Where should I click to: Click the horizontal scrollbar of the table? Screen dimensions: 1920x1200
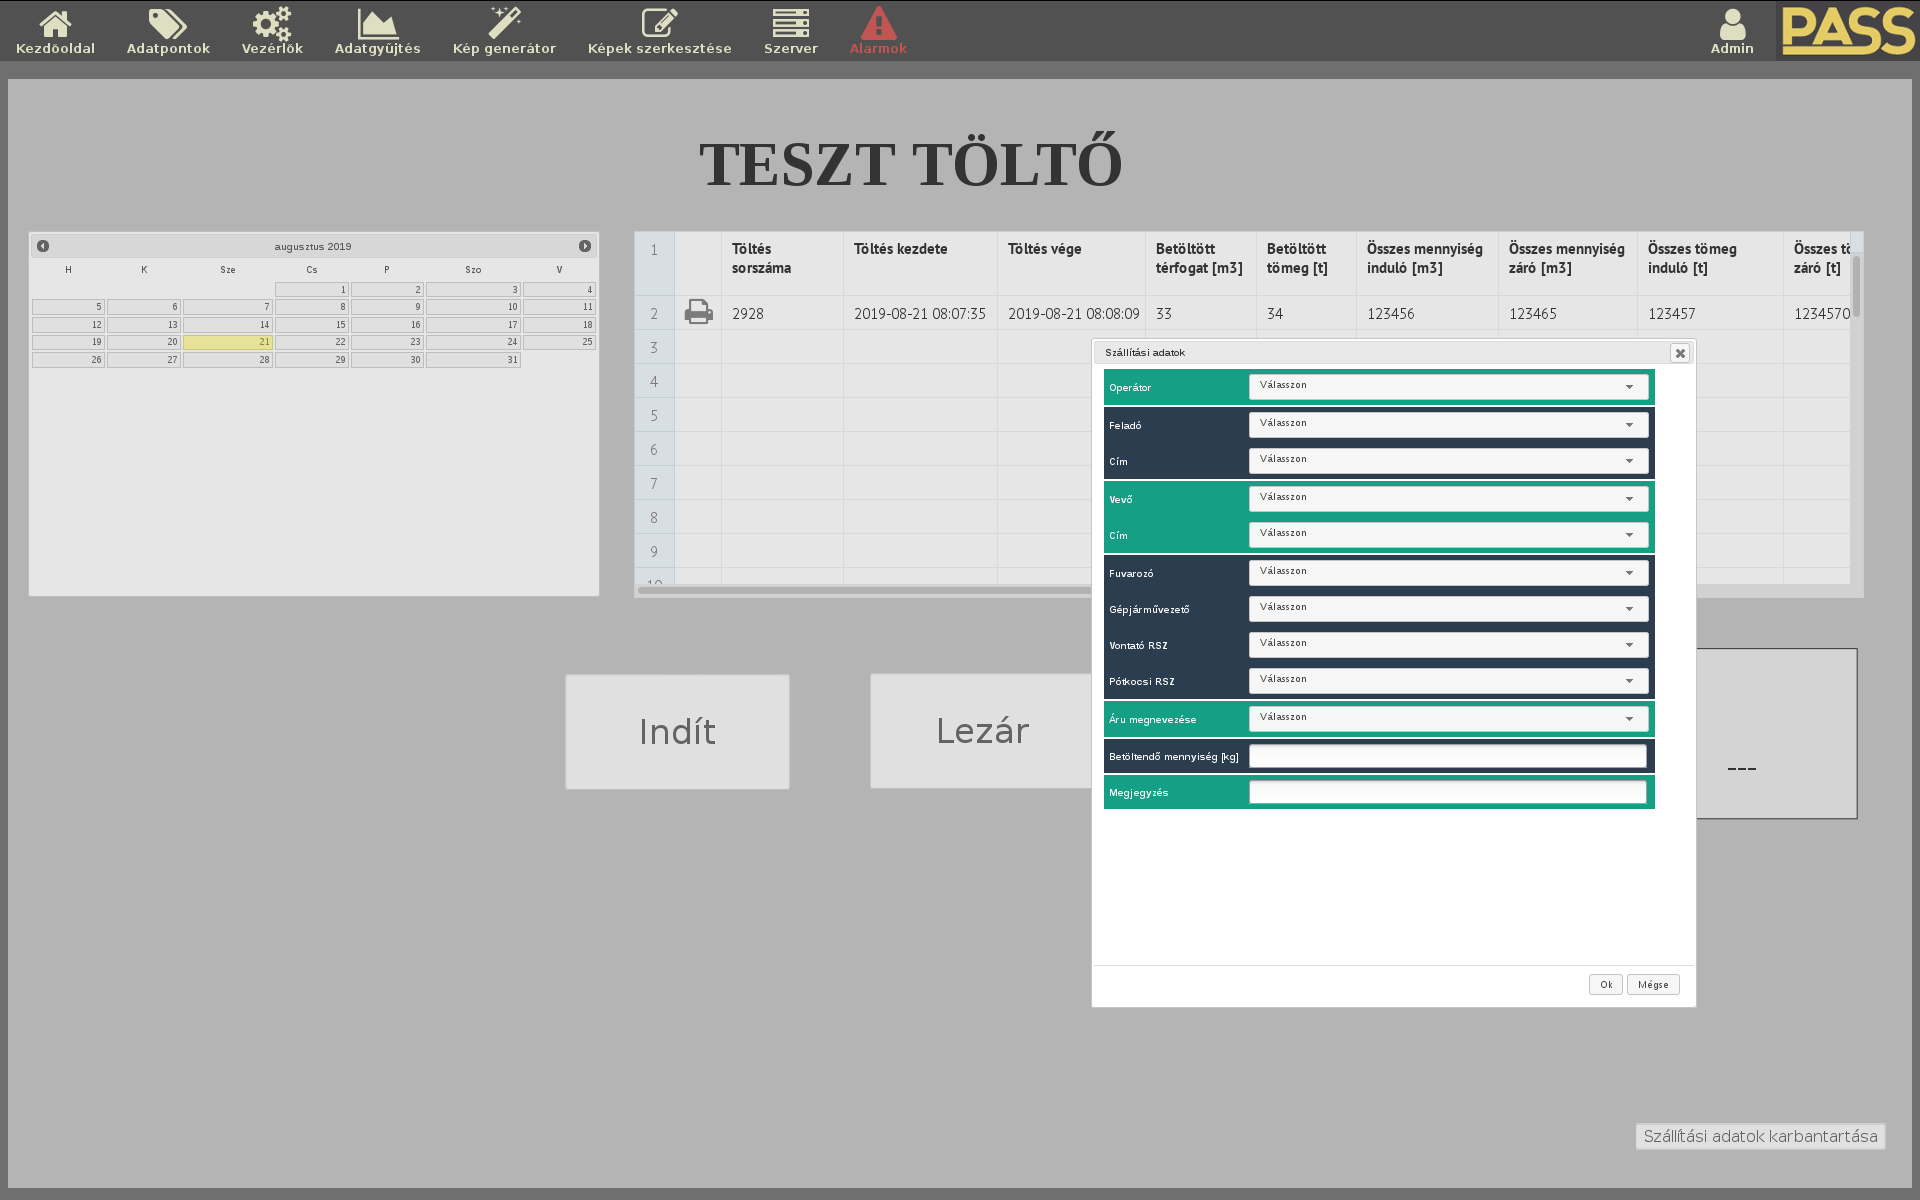(x=864, y=590)
